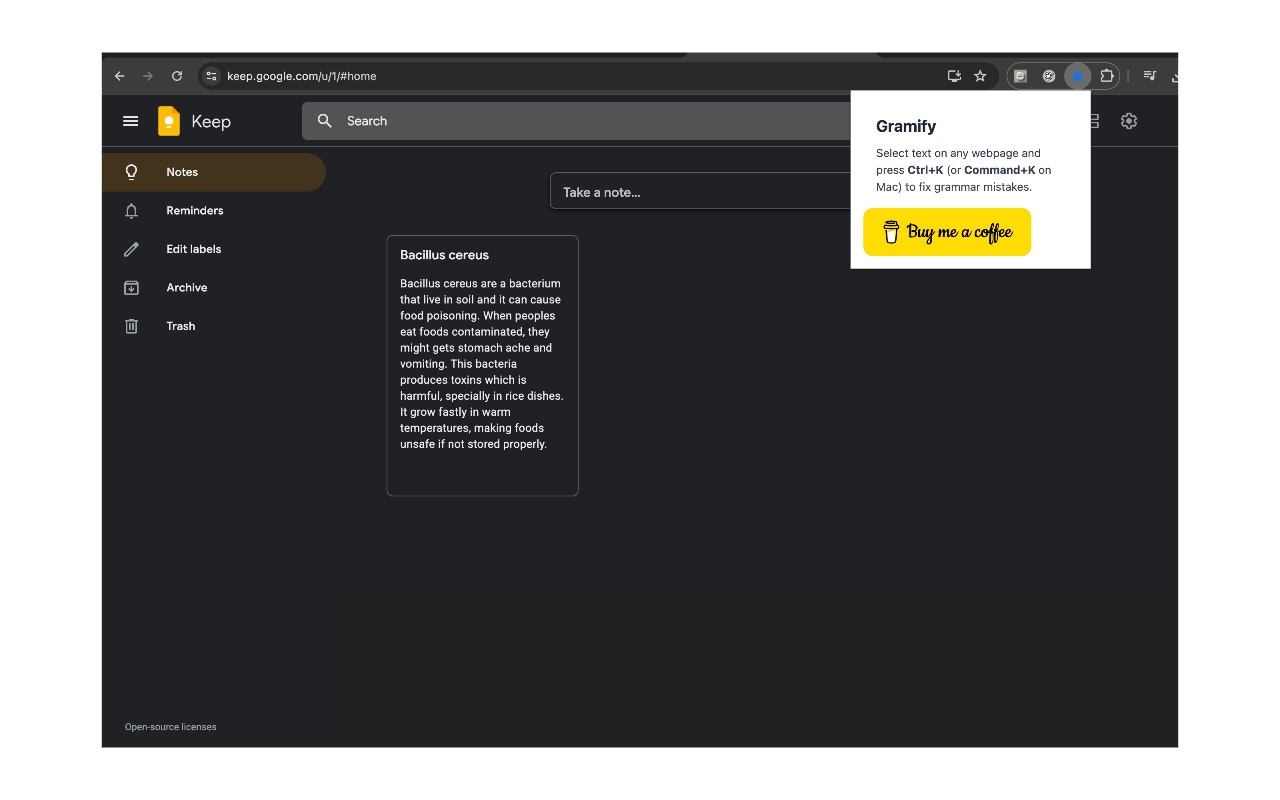Go to Archive in the sidebar

tap(214, 288)
